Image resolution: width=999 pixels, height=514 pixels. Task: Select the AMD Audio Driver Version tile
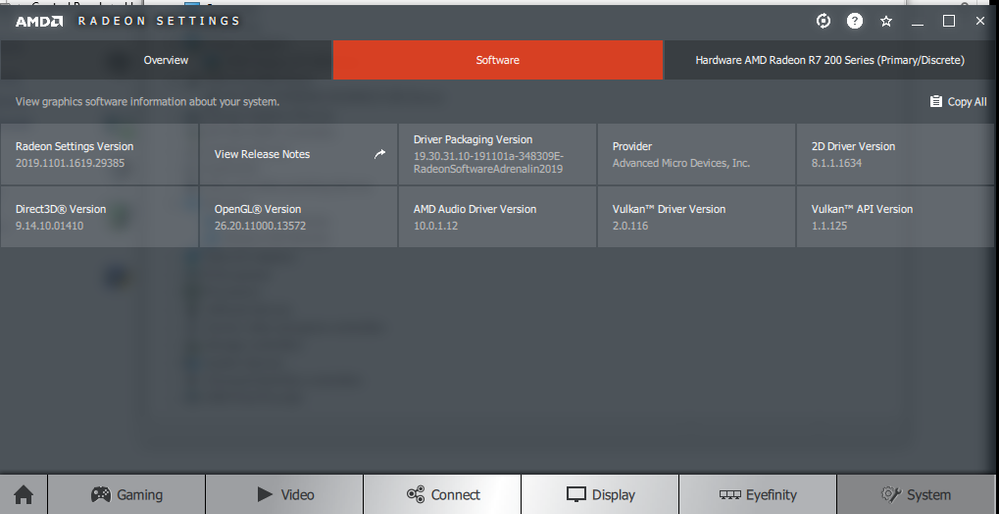pos(497,217)
